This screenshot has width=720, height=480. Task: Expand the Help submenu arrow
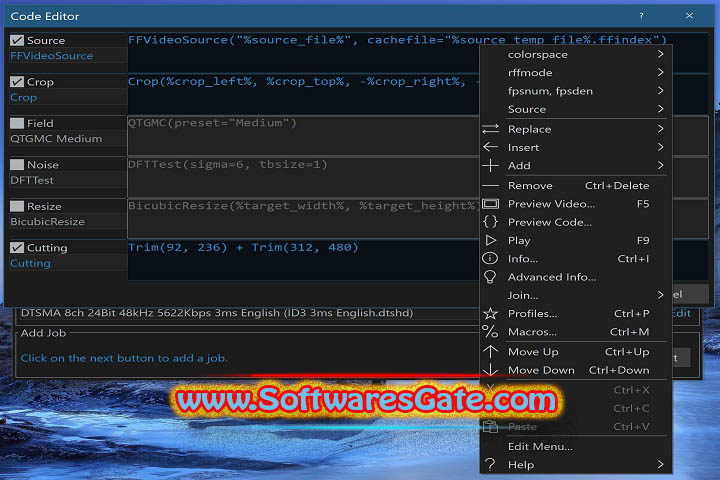coord(660,464)
